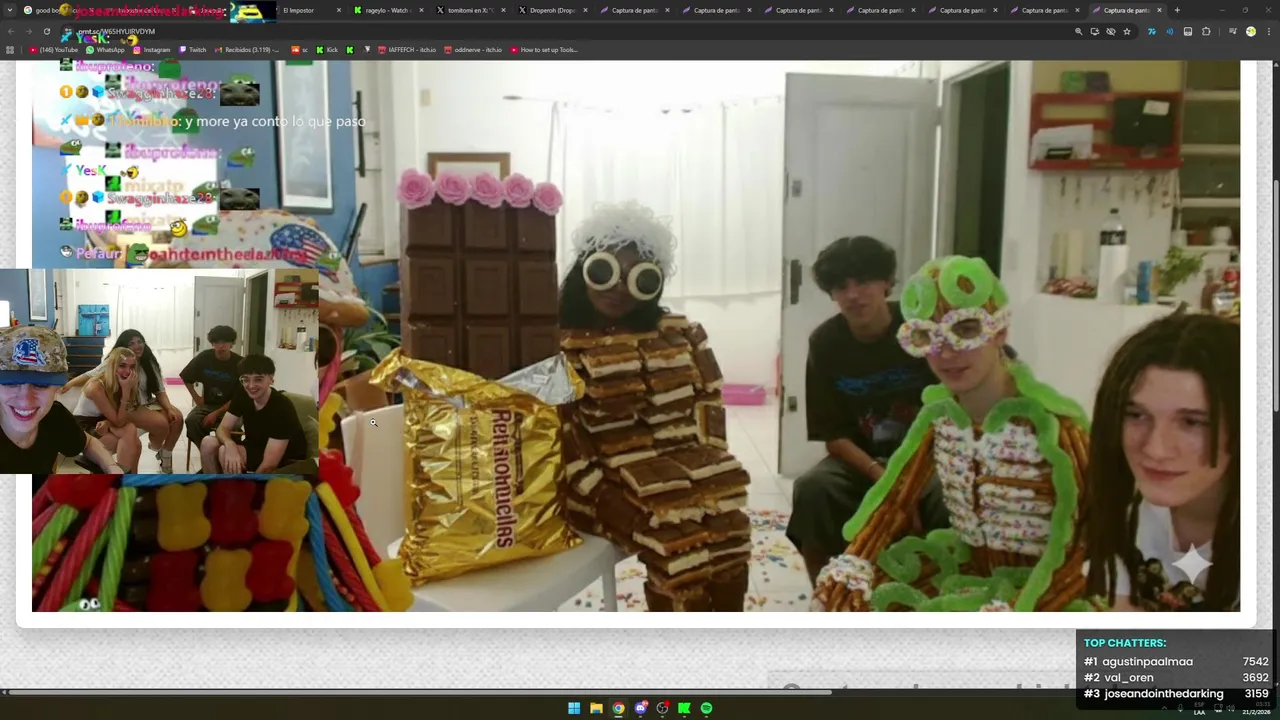This screenshot has width=1280, height=720.
Task: Expand the tab search dropdown arrow
Action: pos(9,10)
